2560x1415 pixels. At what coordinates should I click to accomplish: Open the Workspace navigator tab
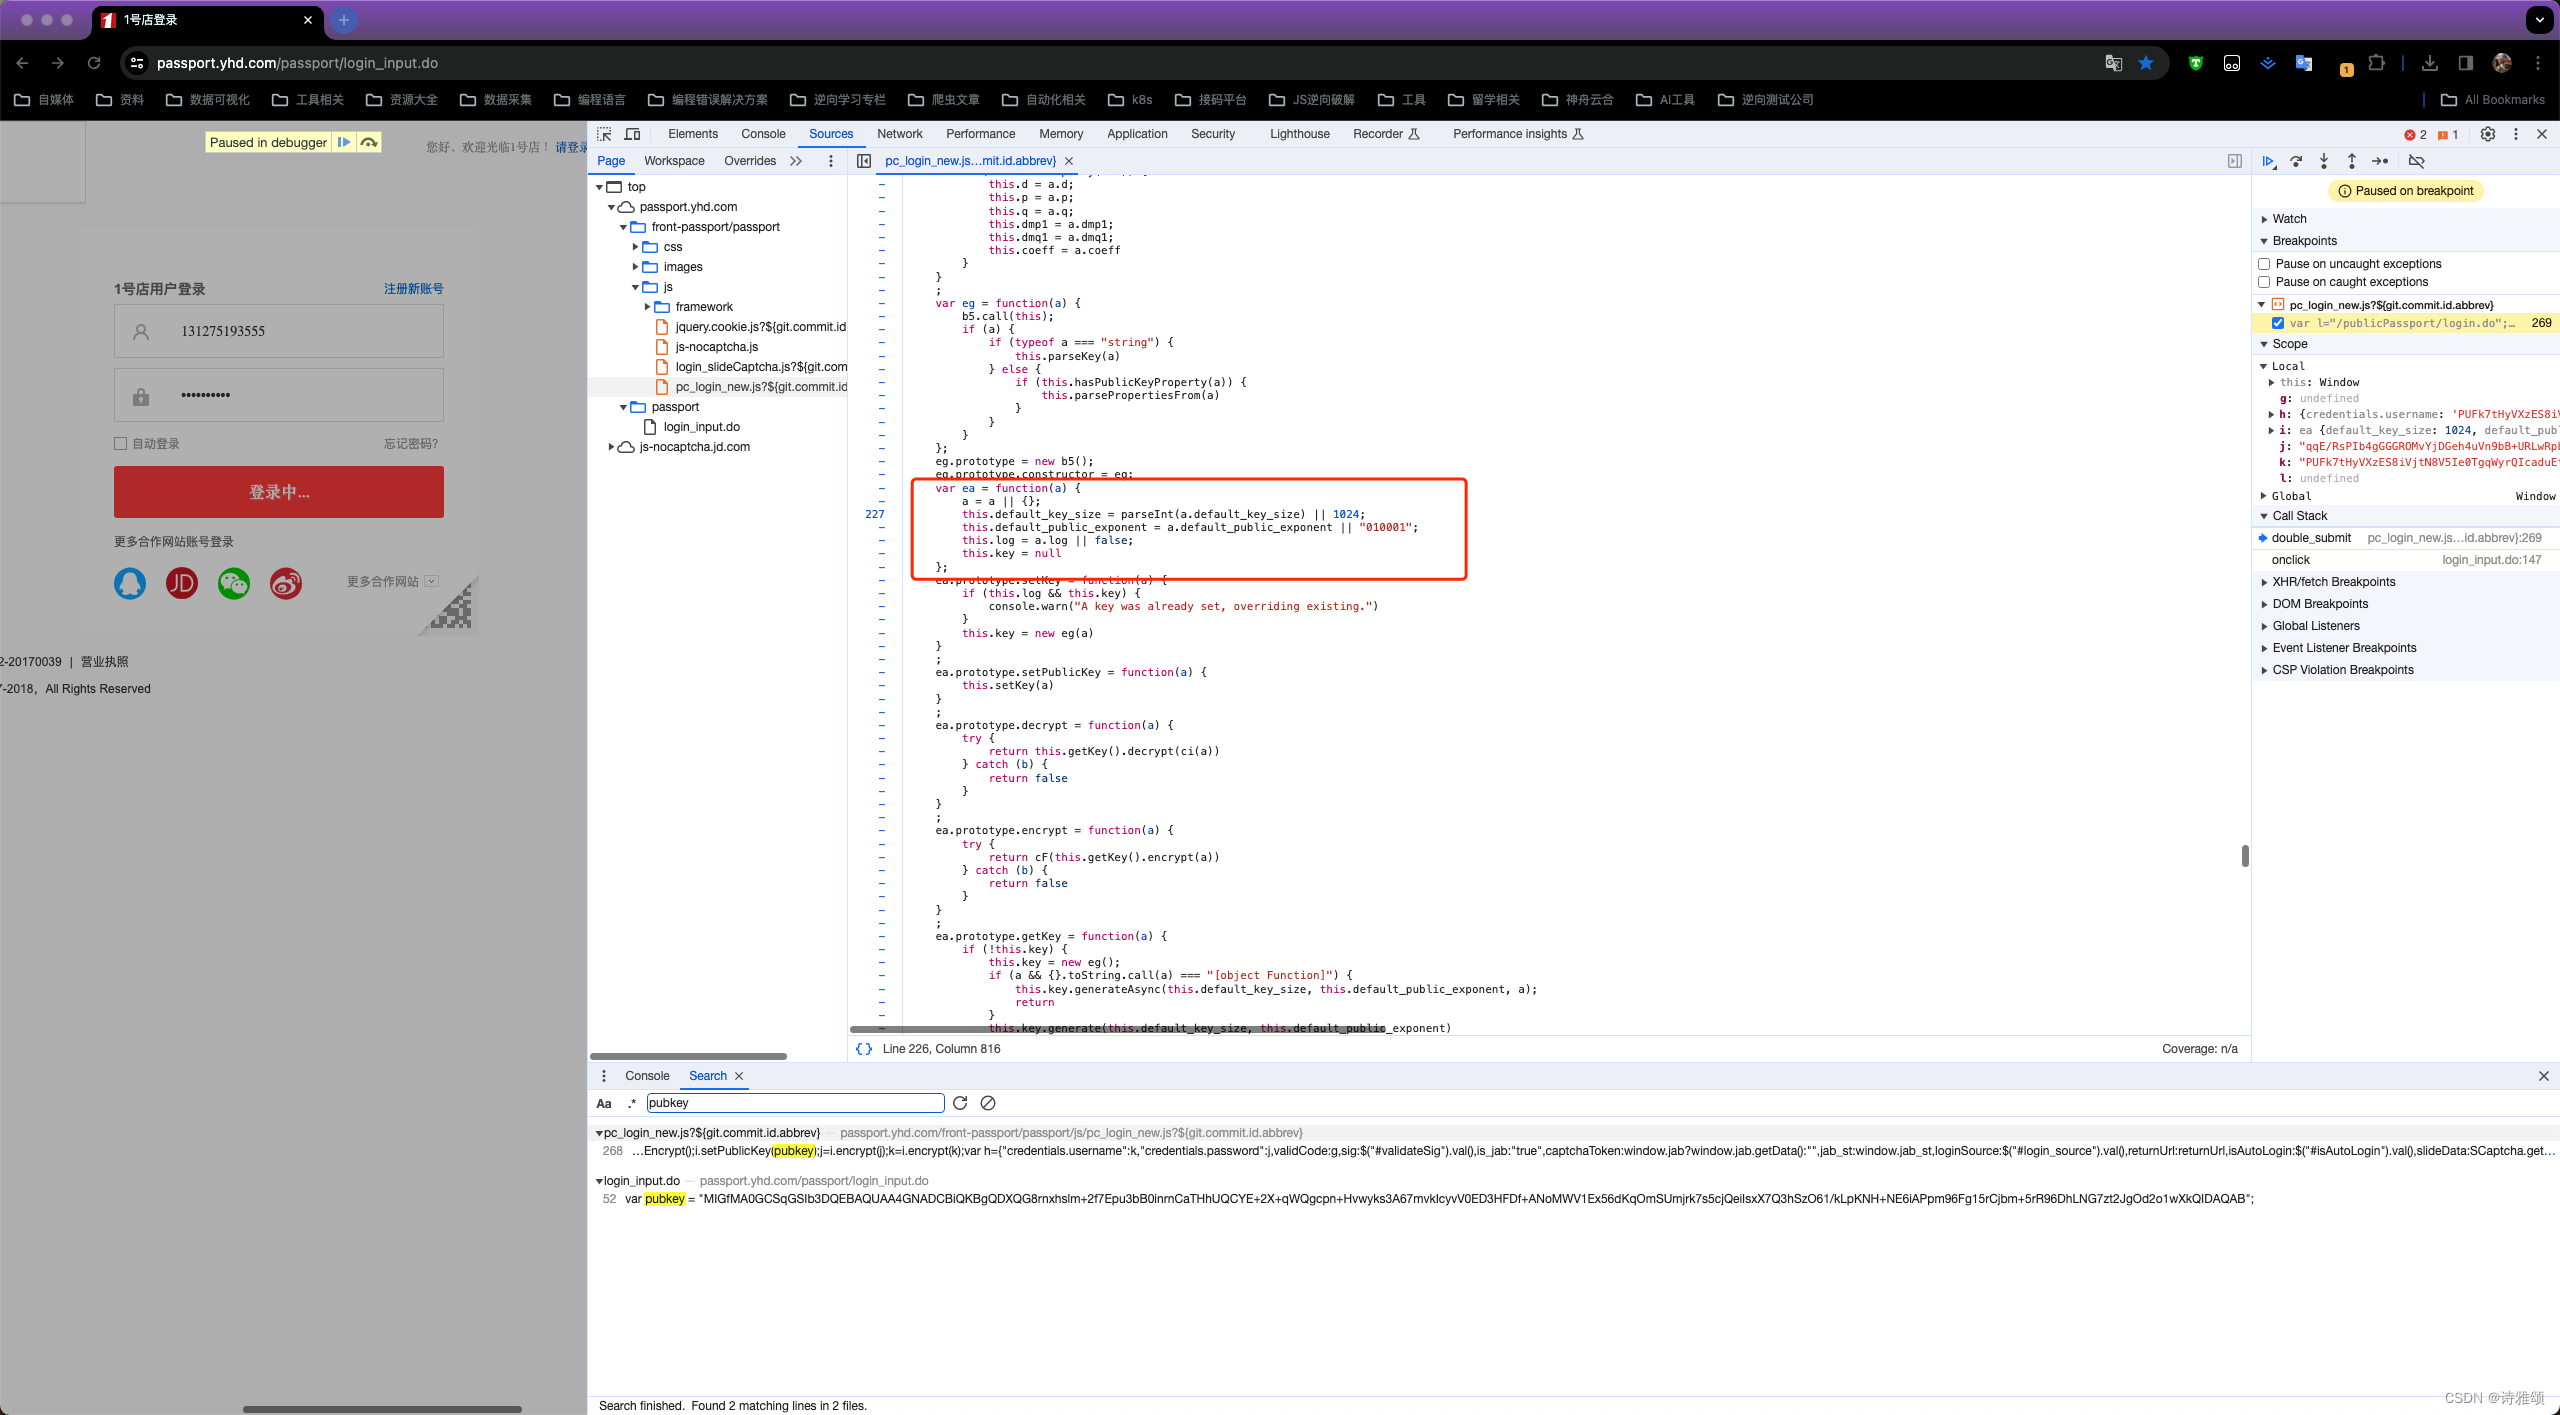674,161
